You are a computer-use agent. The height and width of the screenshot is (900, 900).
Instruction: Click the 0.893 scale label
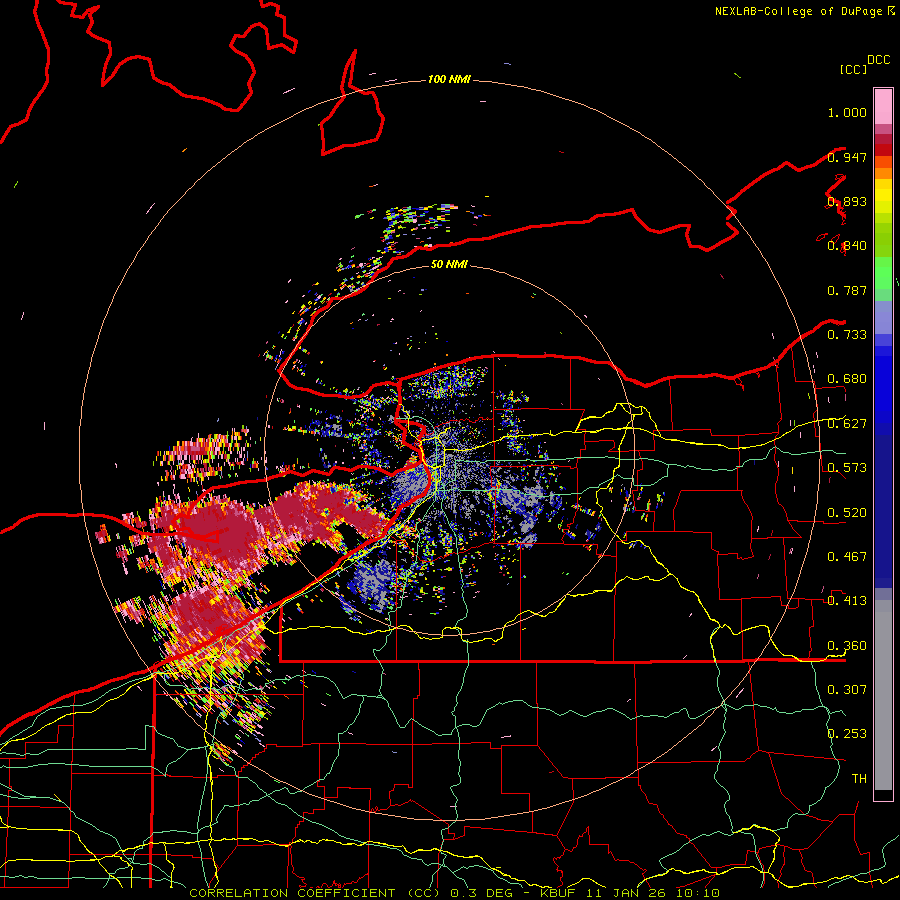click(x=847, y=201)
